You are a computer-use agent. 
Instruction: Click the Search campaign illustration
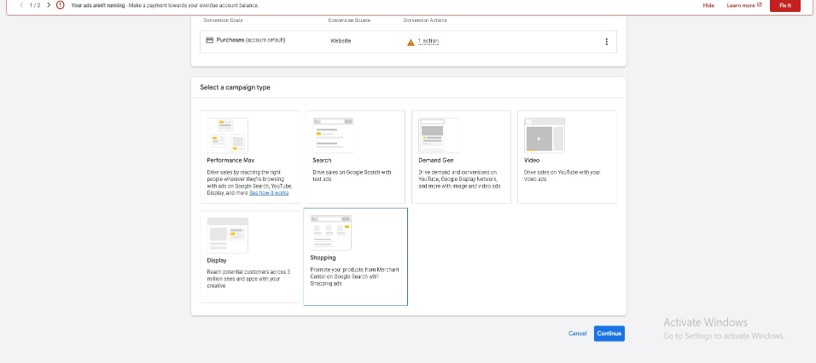[x=333, y=135]
